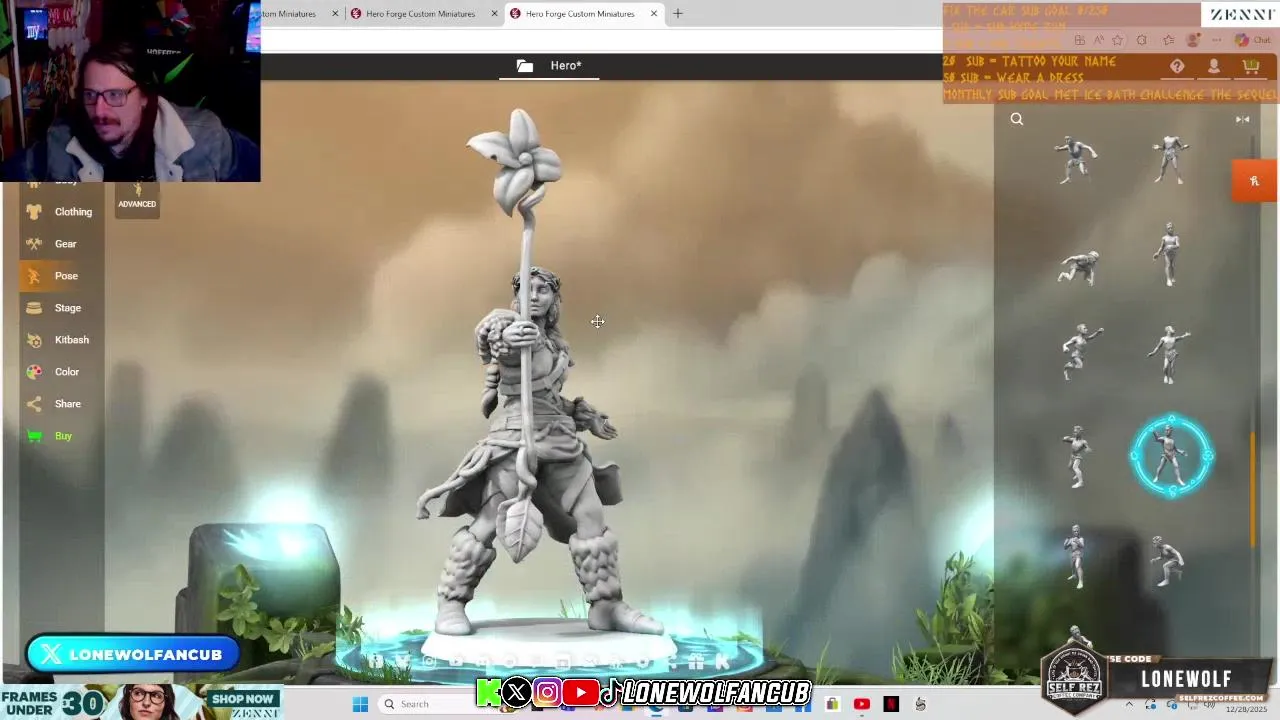Click the orange side tab button
1280x720 pixels.
pos(1254,181)
